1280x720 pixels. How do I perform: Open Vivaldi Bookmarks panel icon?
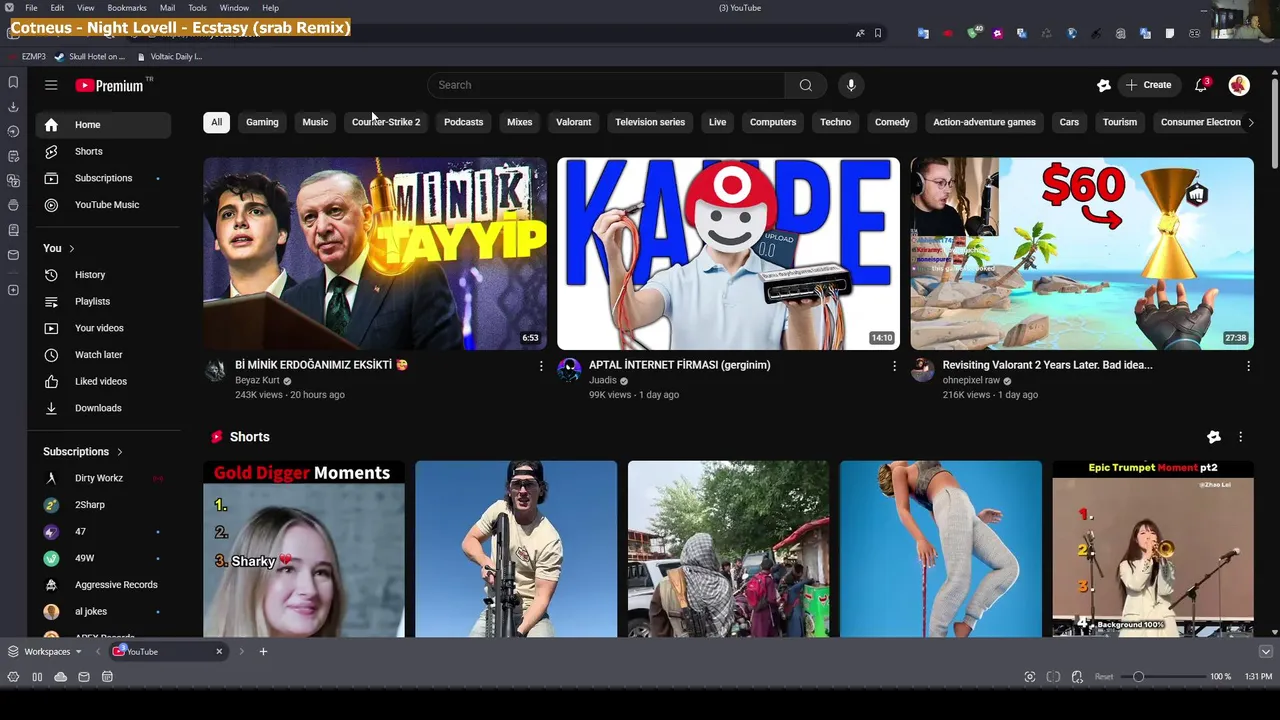click(x=13, y=82)
